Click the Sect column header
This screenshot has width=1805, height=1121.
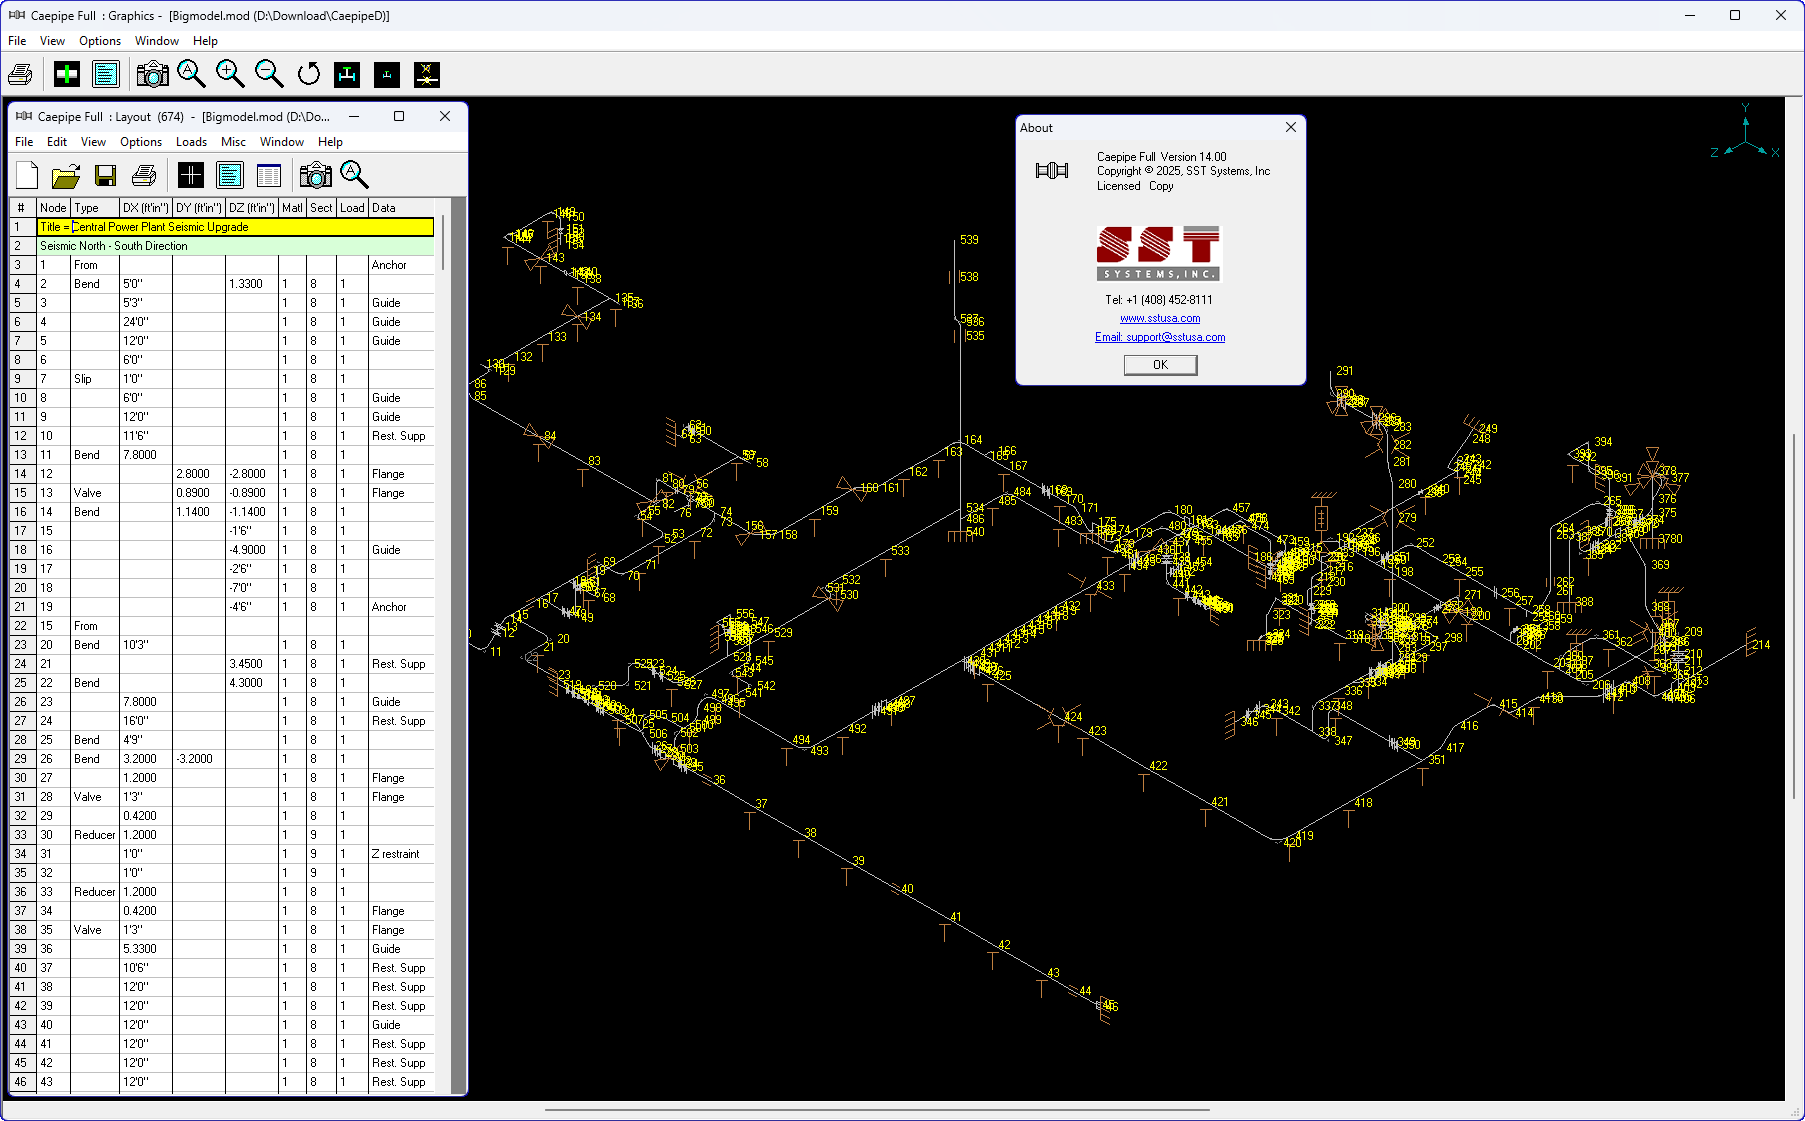pos(321,208)
